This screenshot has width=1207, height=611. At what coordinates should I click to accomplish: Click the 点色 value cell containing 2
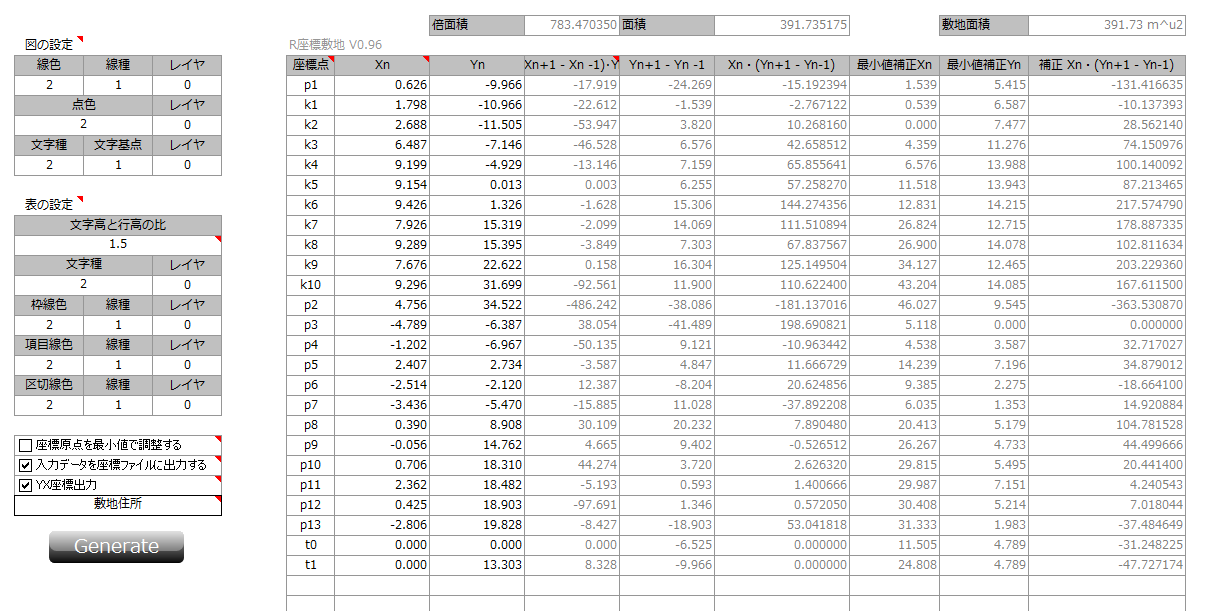pos(84,125)
